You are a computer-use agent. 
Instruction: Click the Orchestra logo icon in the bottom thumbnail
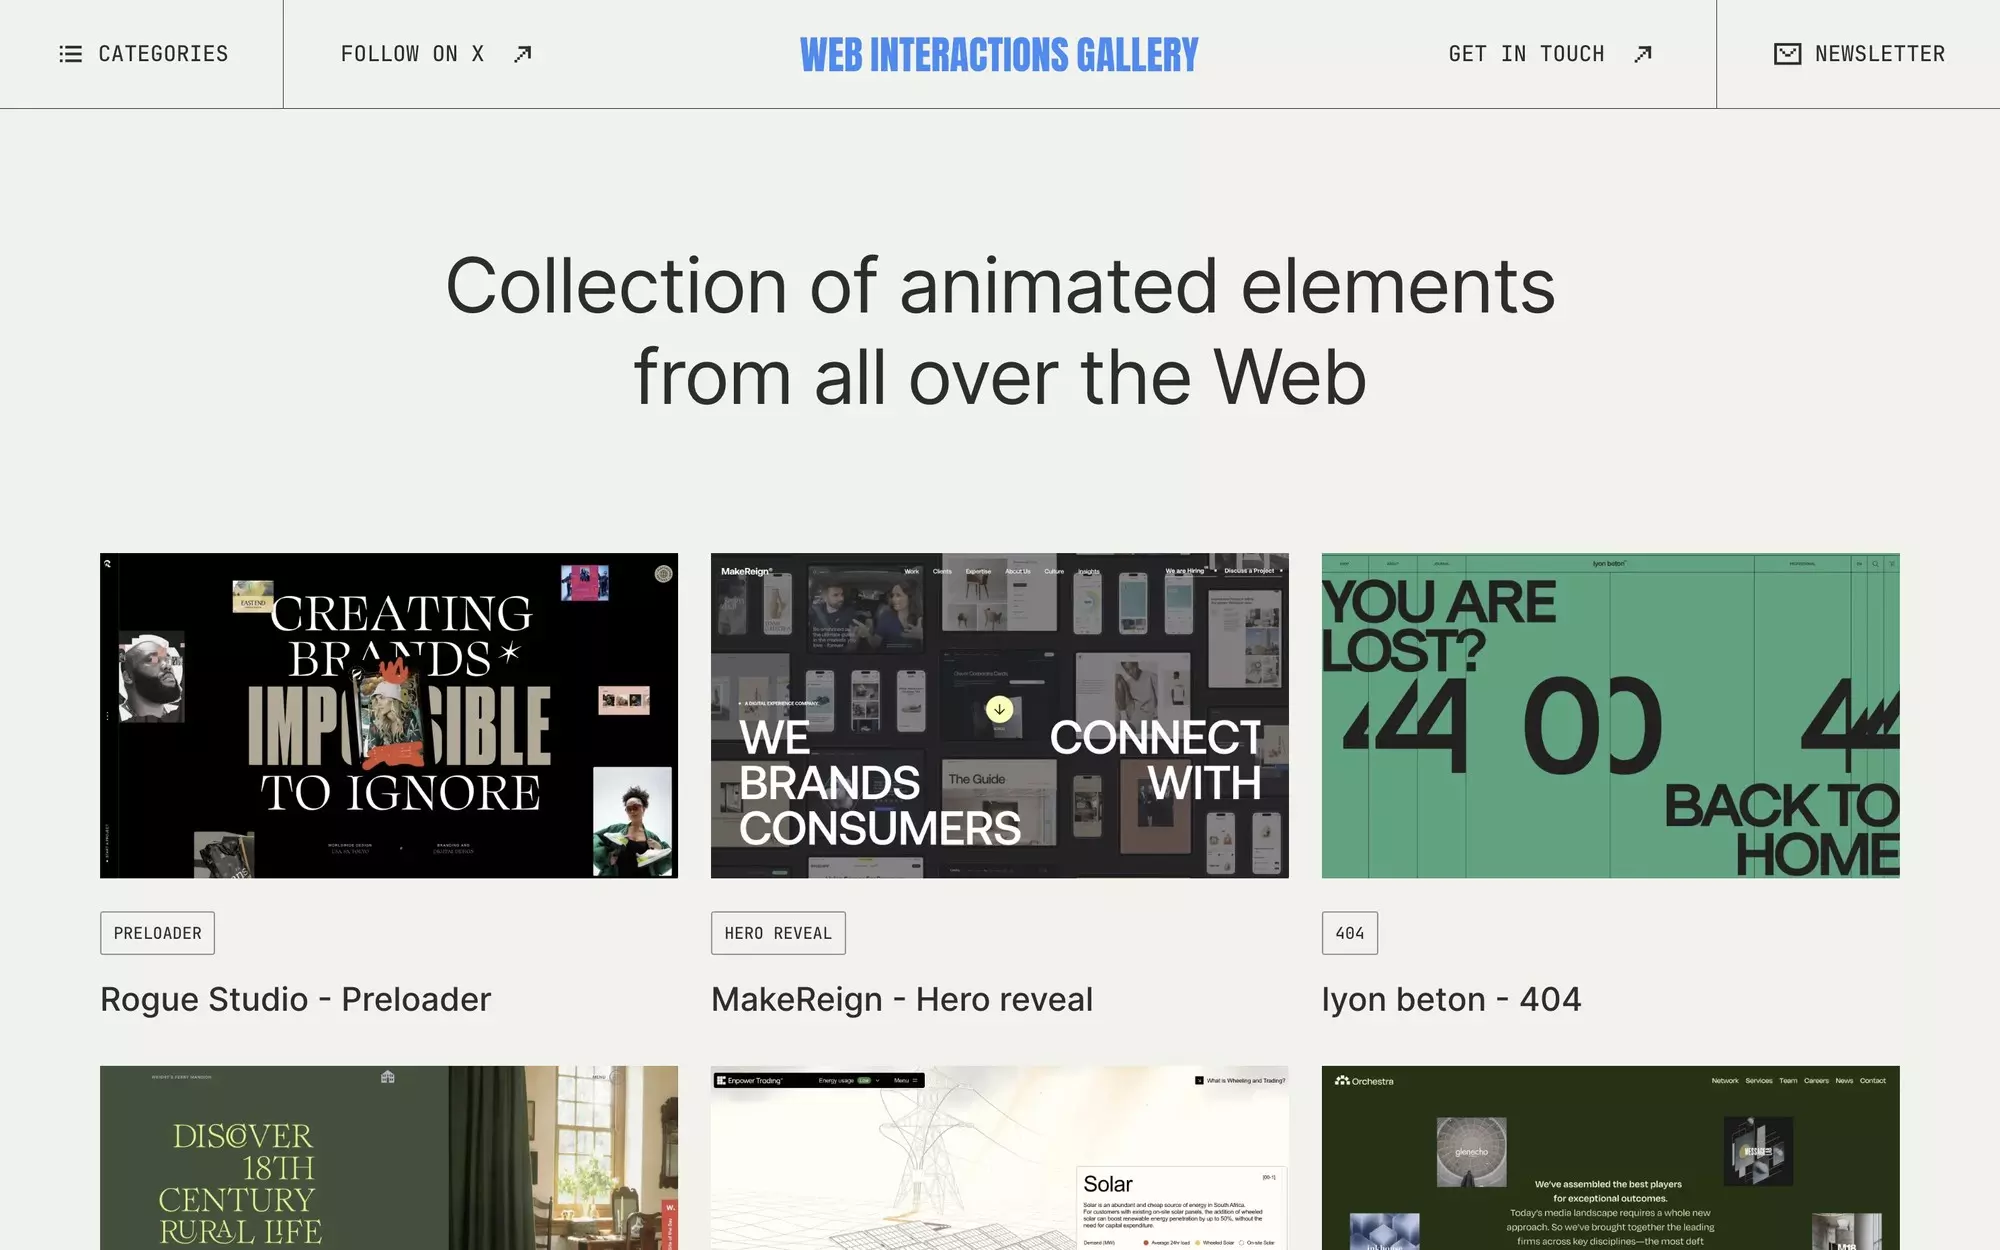[1341, 1081]
